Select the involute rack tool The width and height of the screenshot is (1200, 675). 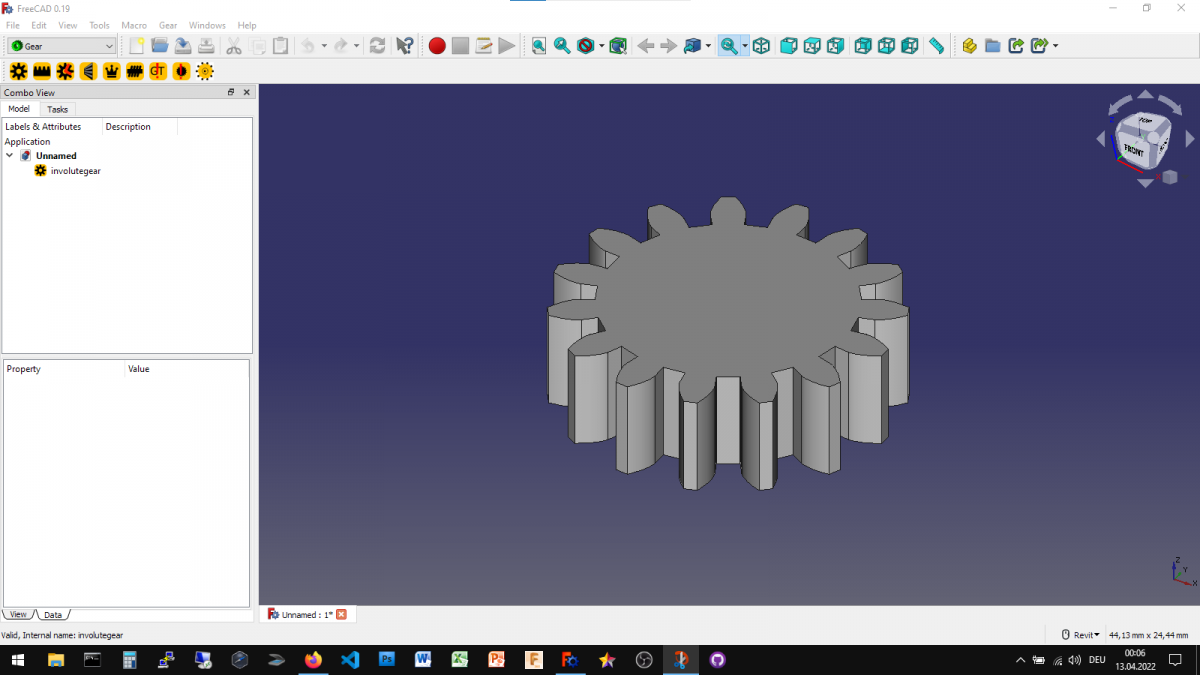(41, 71)
